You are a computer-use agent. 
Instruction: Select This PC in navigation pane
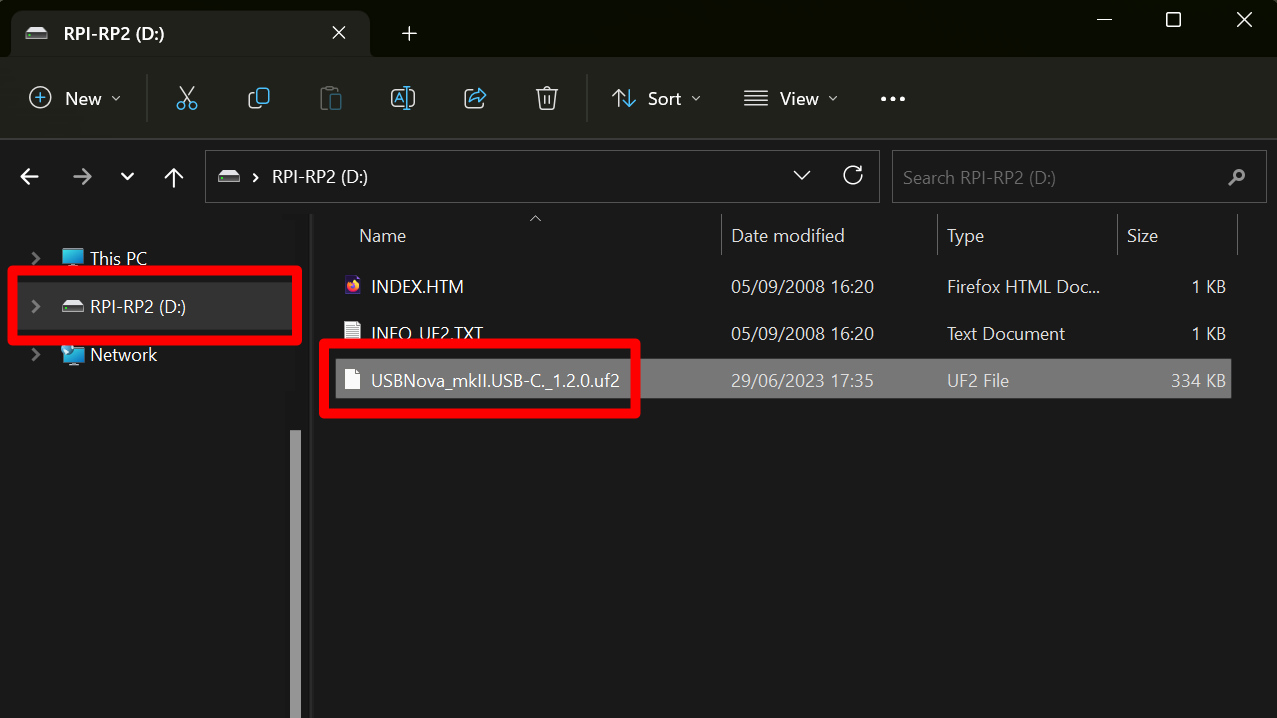tap(118, 258)
